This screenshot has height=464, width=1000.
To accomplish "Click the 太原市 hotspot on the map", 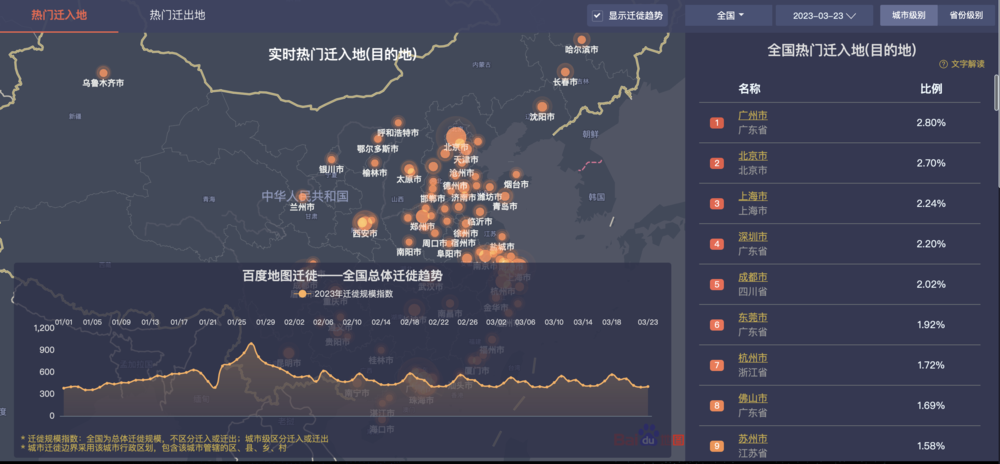I will click(x=408, y=170).
